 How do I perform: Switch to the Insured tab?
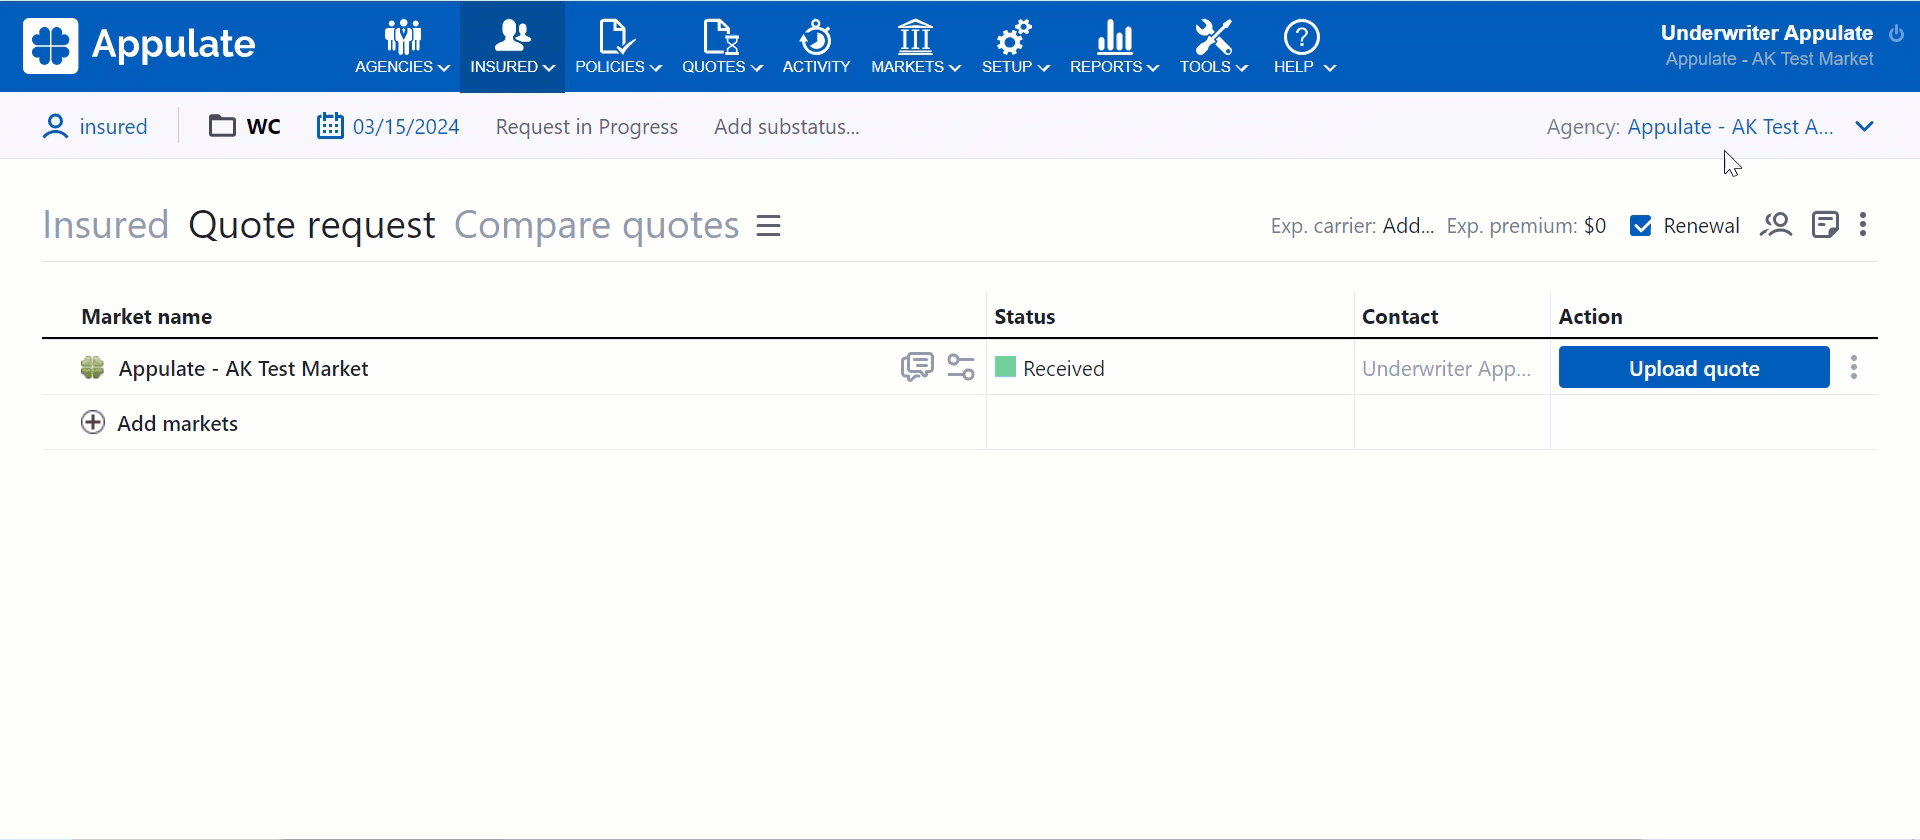(105, 225)
